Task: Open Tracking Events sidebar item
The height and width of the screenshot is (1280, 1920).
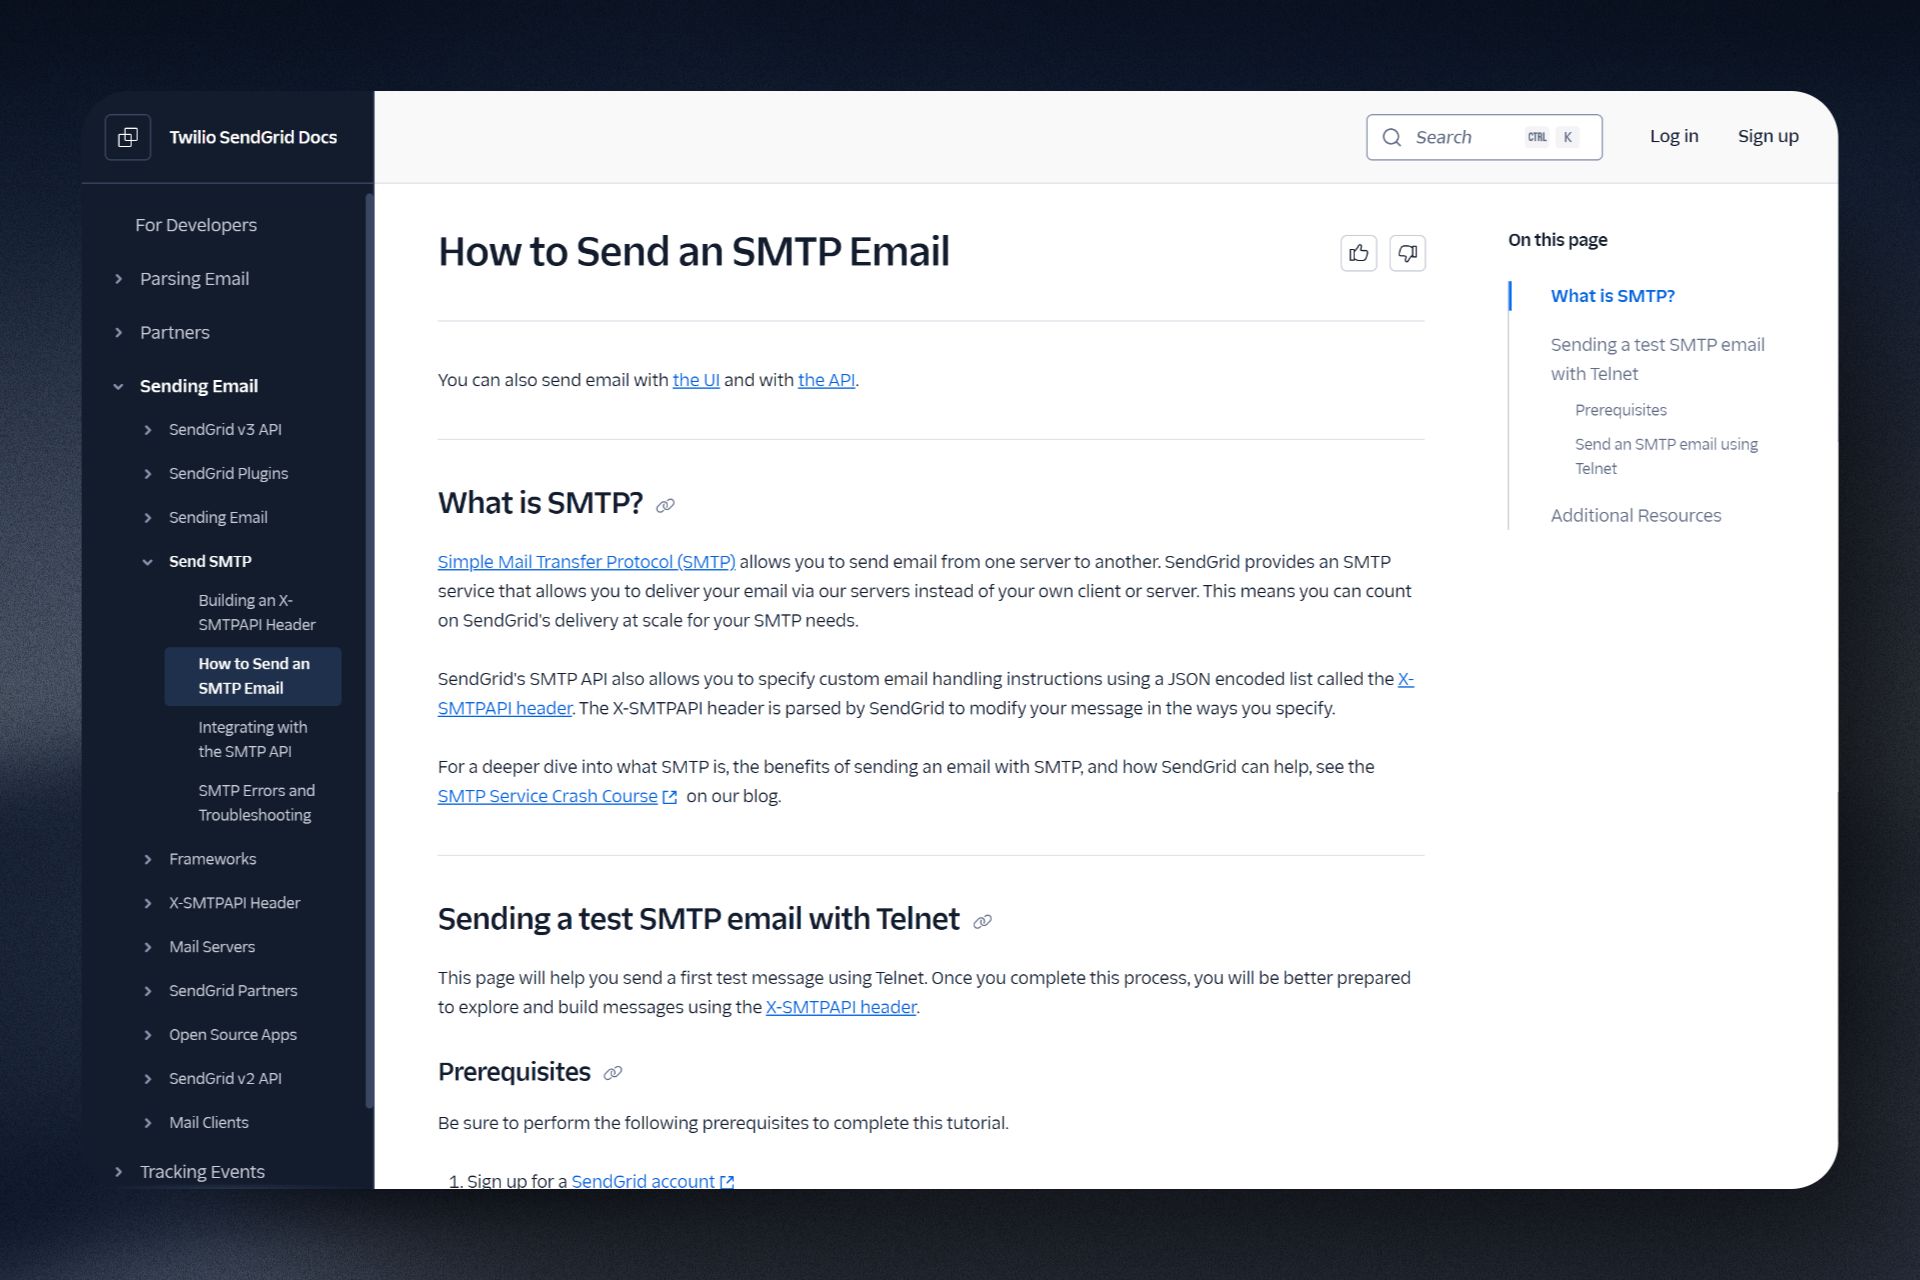Action: tap(202, 1172)
